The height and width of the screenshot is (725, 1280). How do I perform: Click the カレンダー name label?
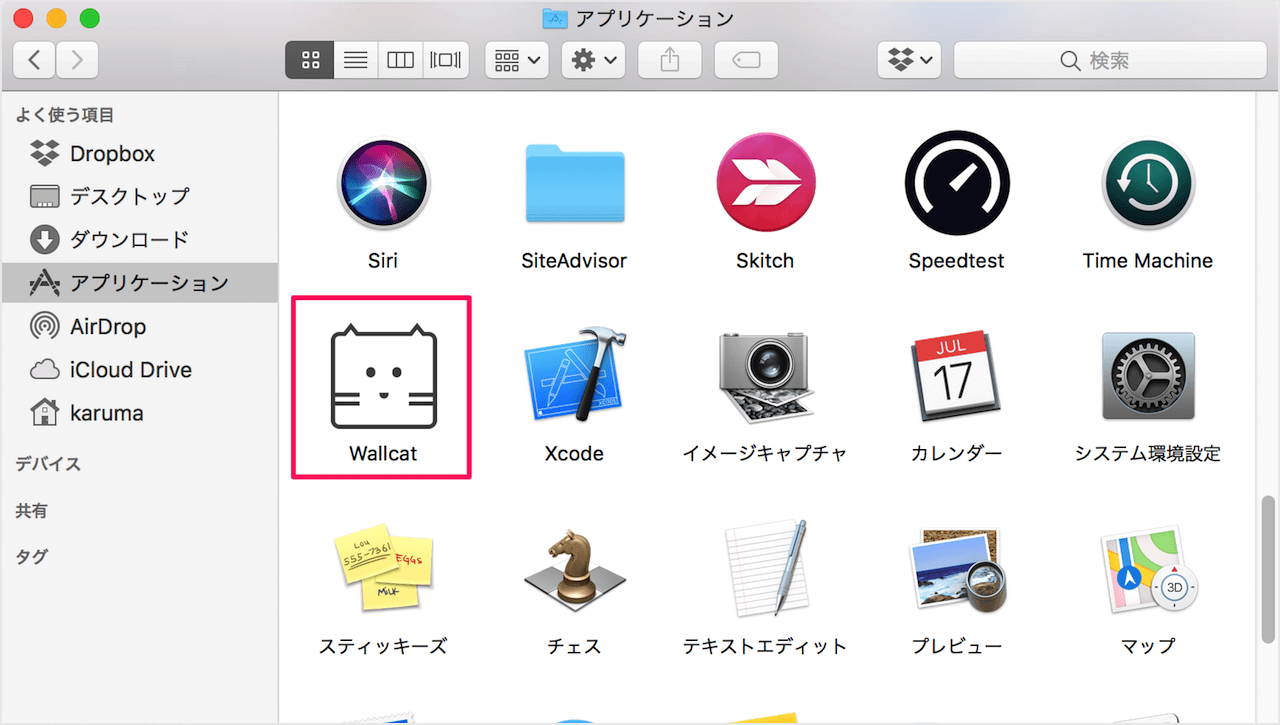coord(957,453)
